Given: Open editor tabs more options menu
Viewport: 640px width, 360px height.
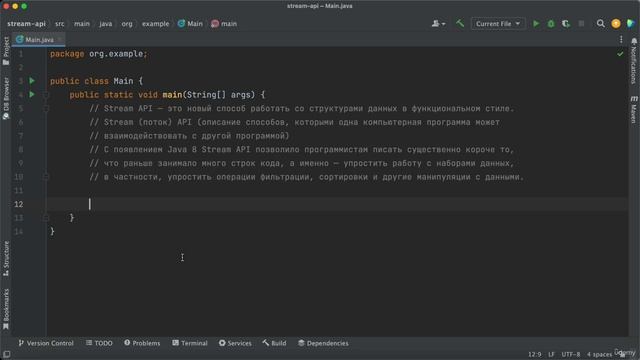Looking at the screenshot, I should click(621, 40).
